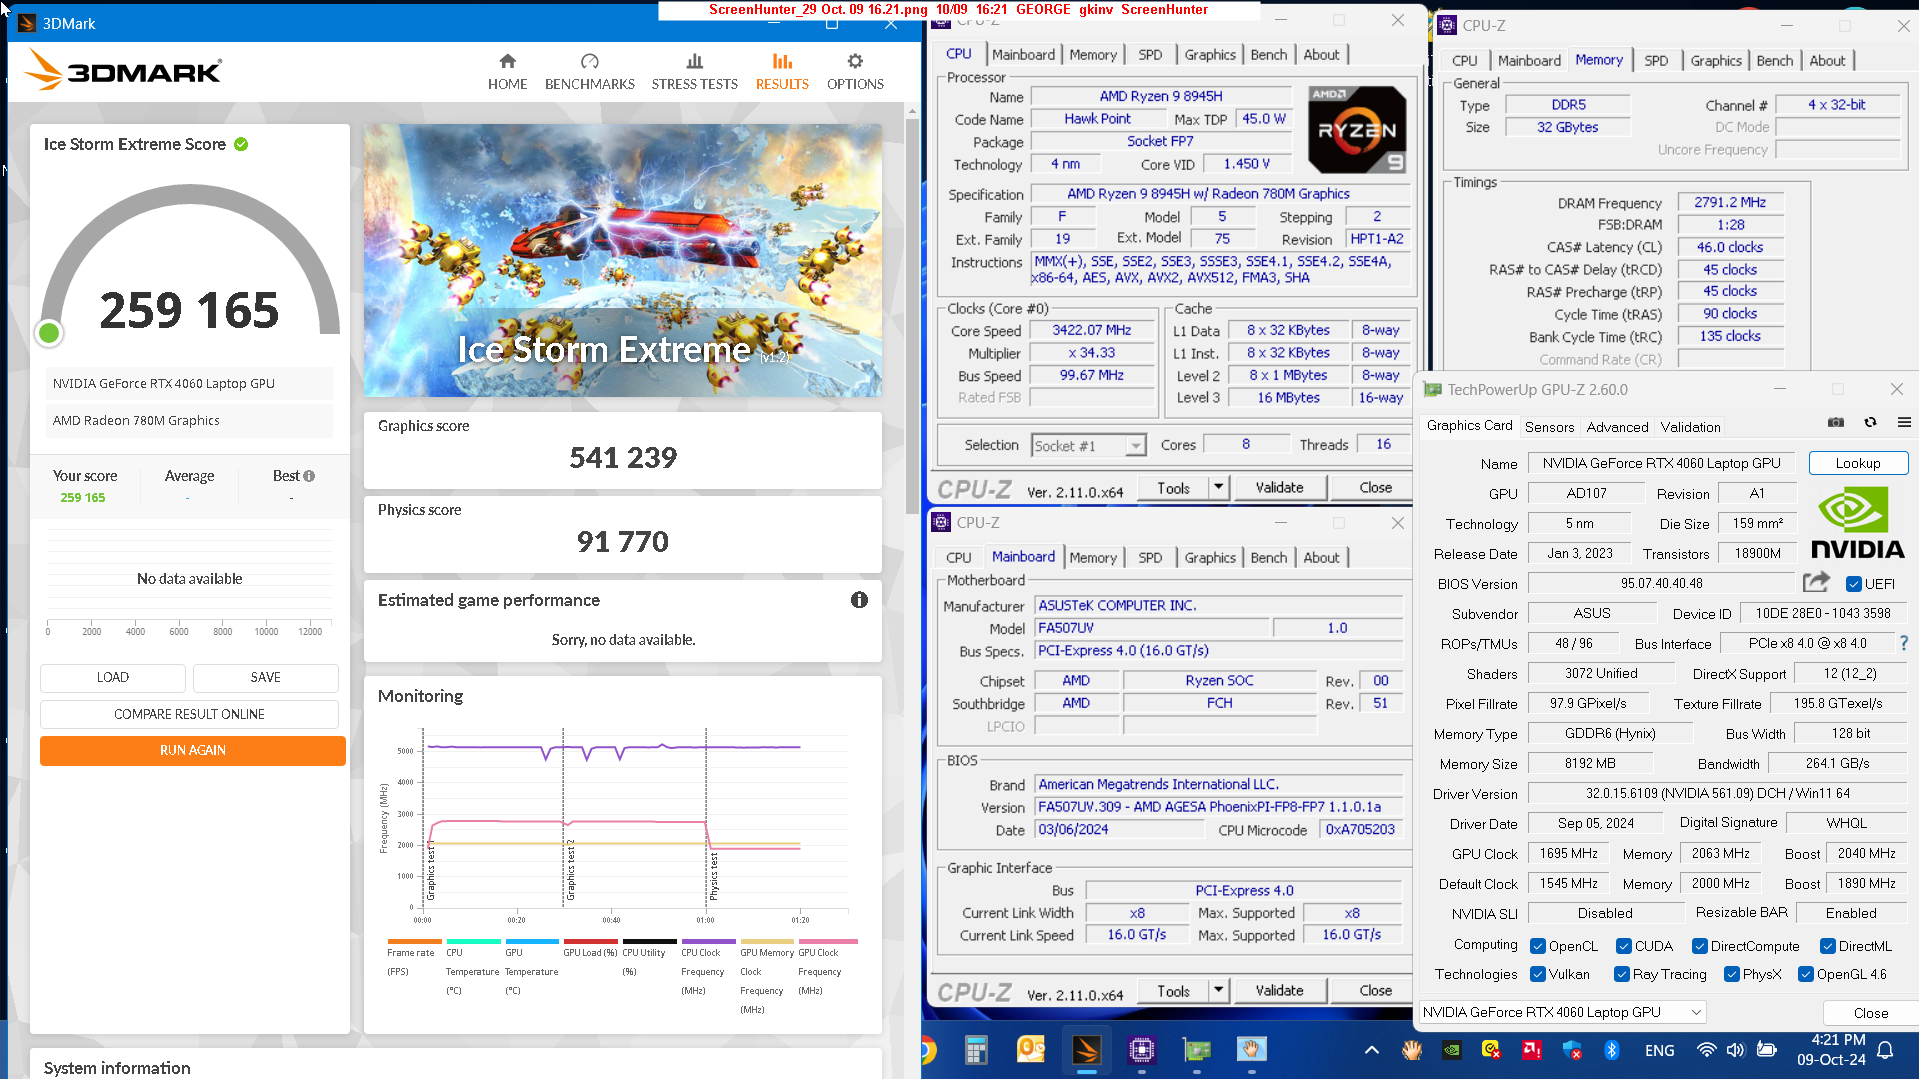Open the OPTIONS gear in 3DMark

tap(855, 72)
